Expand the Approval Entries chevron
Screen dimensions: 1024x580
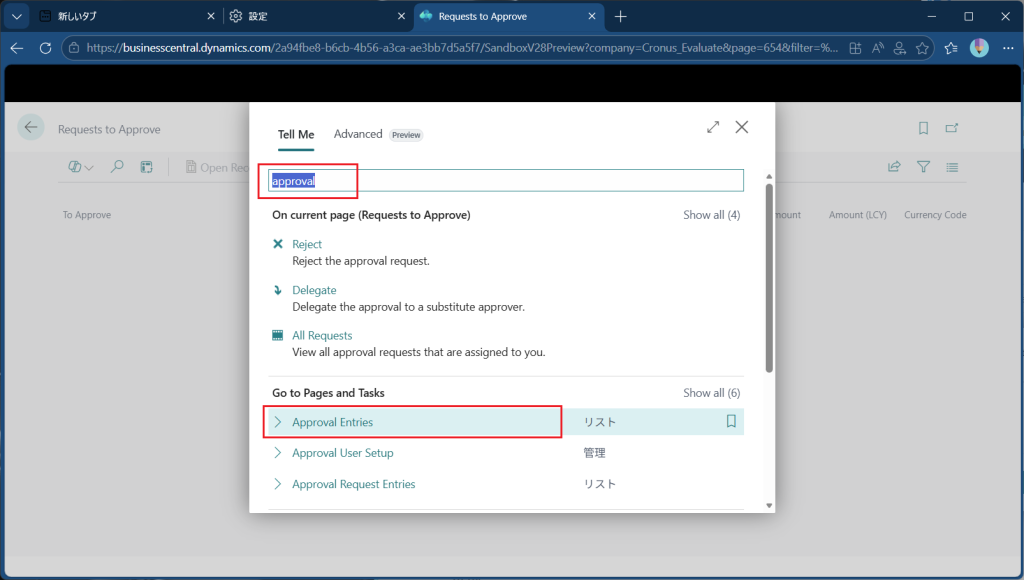tap(278, 422)
